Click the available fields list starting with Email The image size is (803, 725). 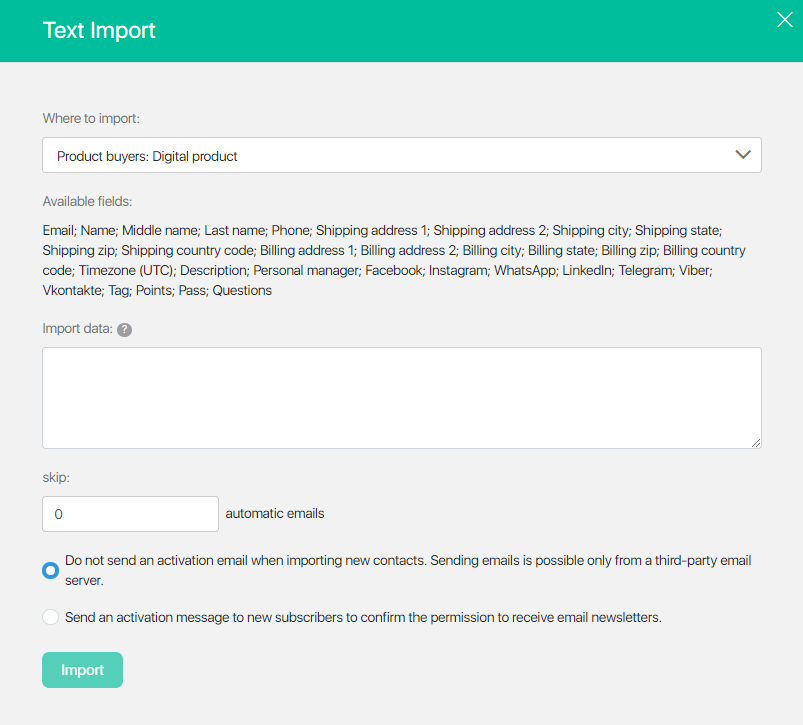[394, 260]
